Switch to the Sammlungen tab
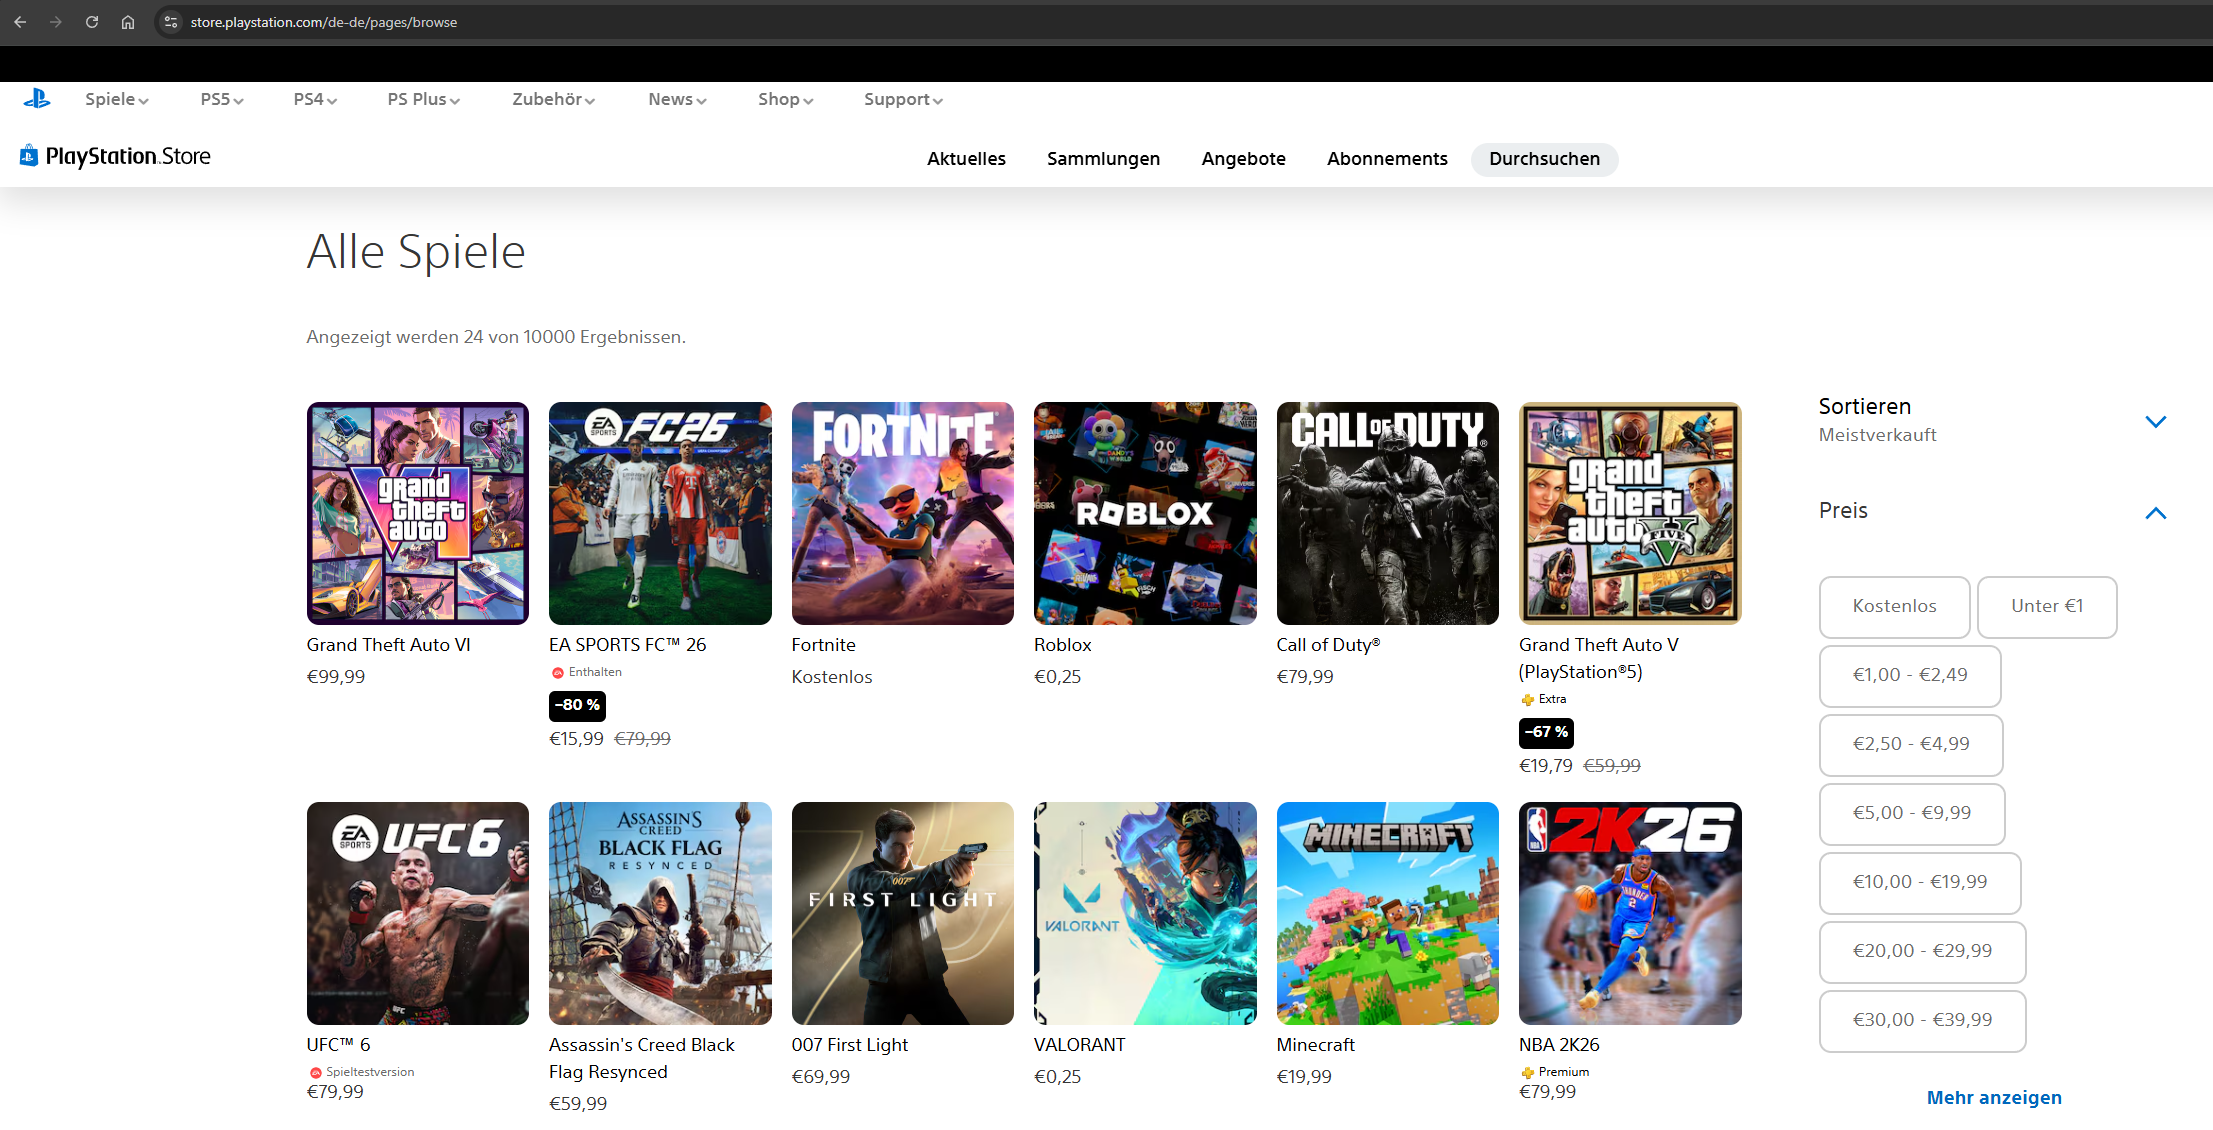2213x1130 pixels. coord(1104,159)
